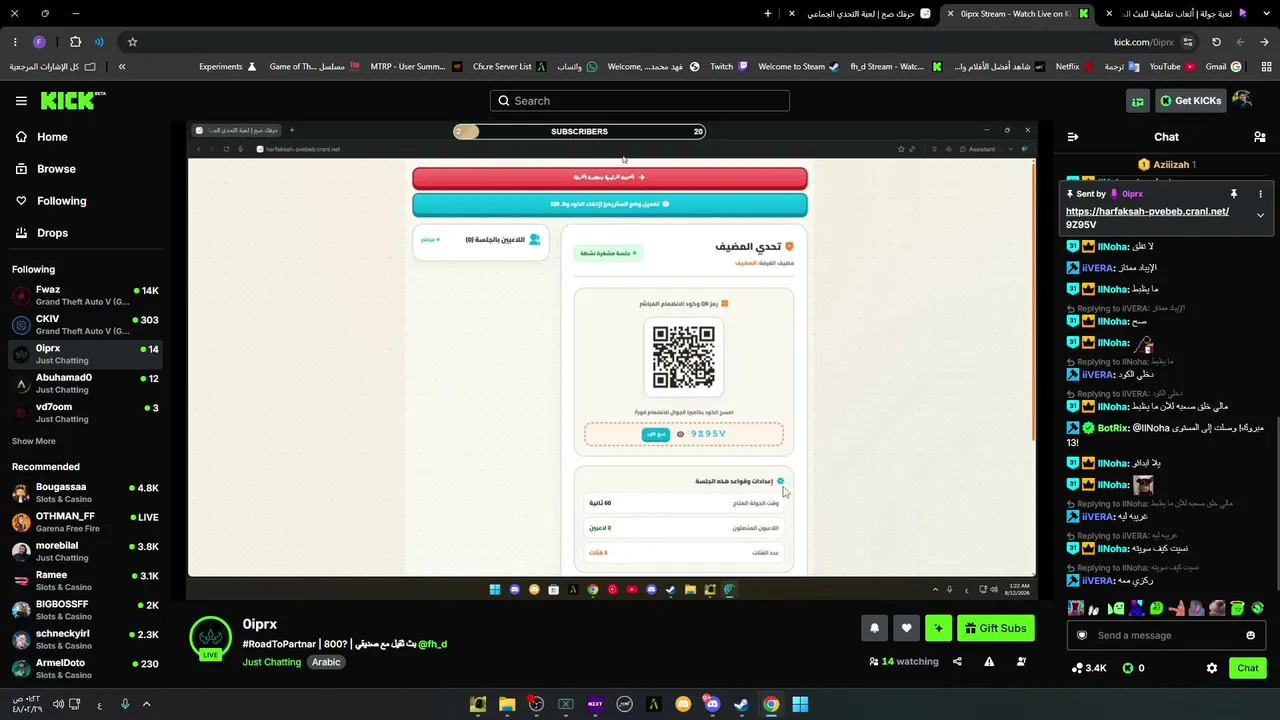Open the user moderation icon next to report

pos(1021,661)
